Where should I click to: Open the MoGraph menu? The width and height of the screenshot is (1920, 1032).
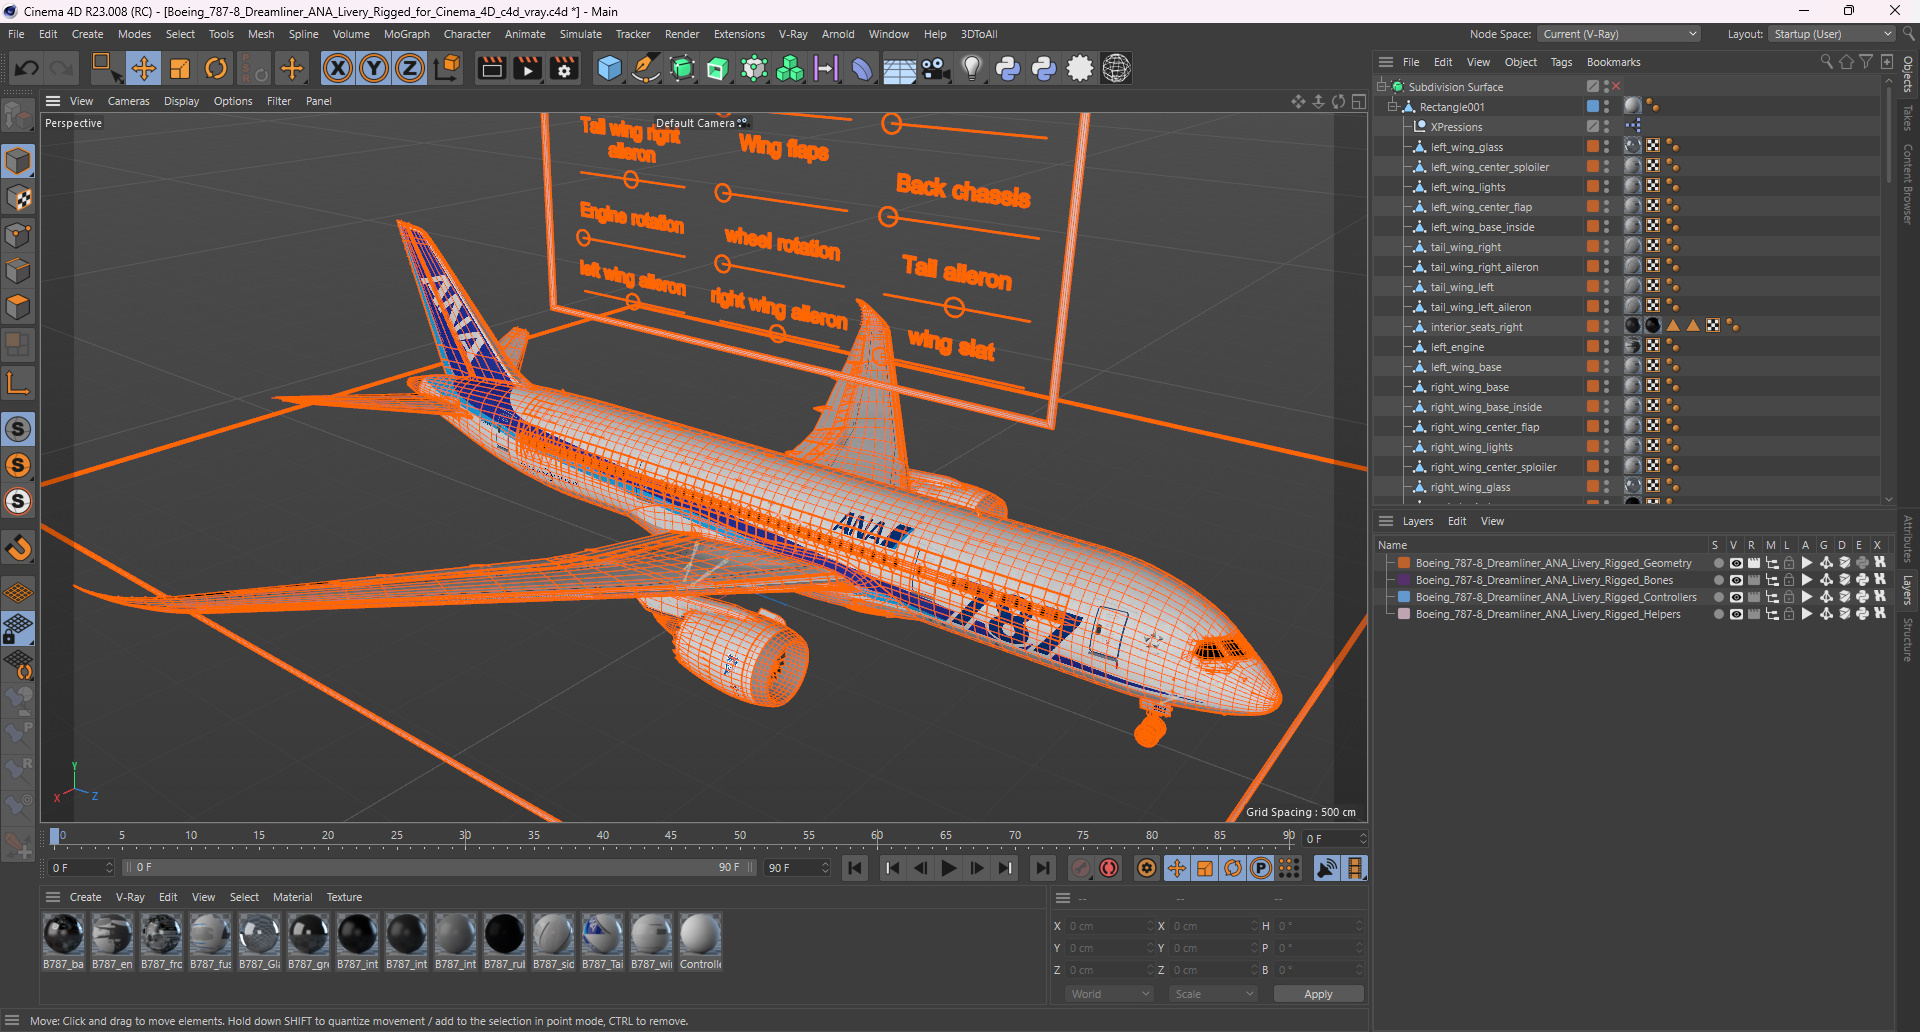406,34
